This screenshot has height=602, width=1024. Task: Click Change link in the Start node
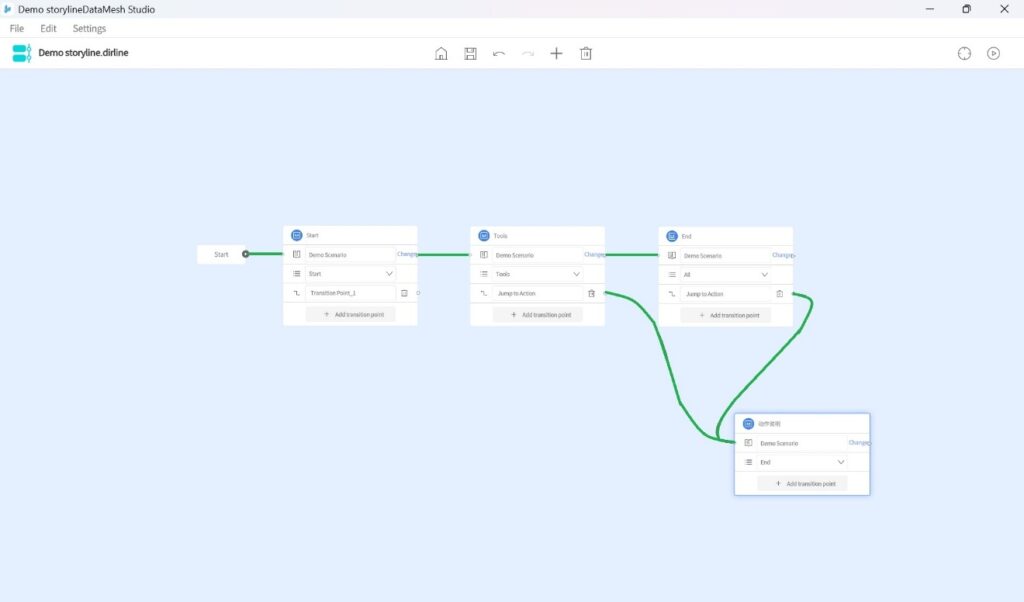(407, 255)
